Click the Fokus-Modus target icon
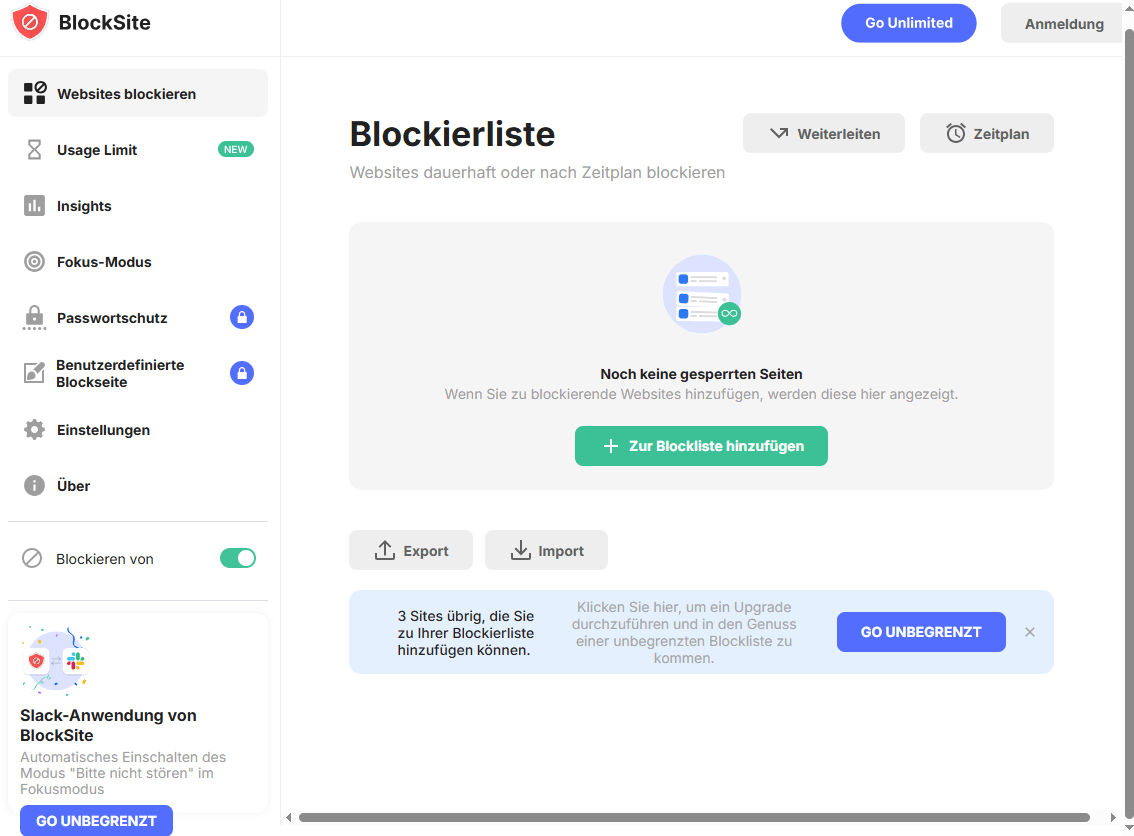The width and height of the screenshot is (1134, 836). (x=35, y=262)
